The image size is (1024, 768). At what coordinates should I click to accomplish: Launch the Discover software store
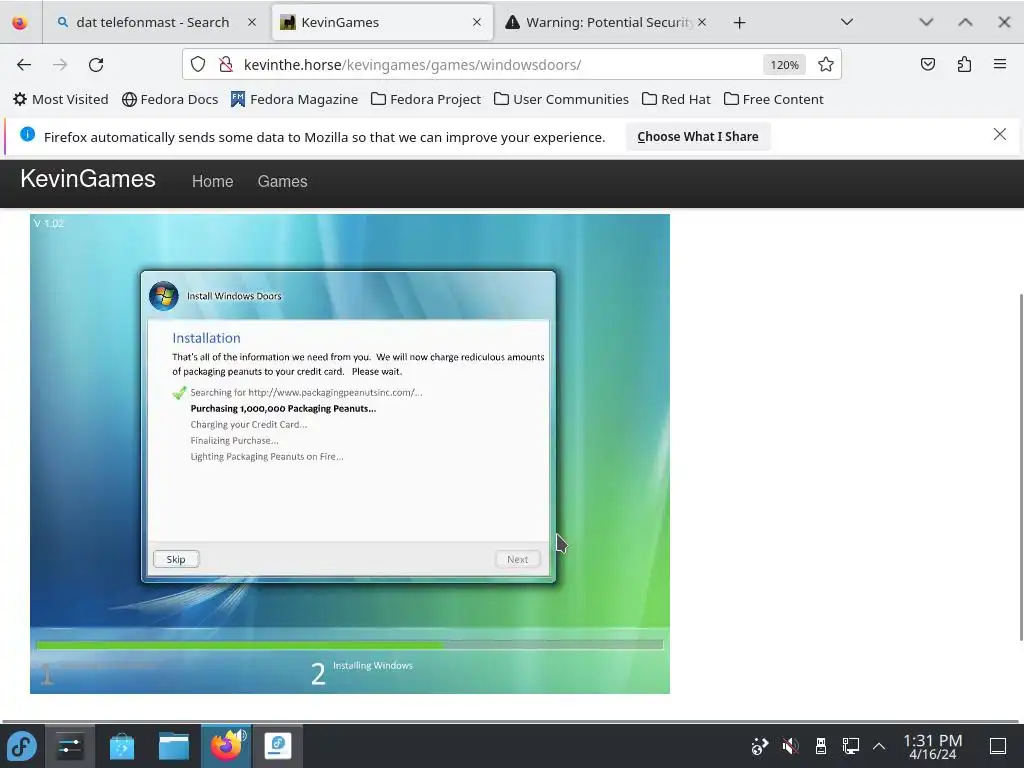121,746
